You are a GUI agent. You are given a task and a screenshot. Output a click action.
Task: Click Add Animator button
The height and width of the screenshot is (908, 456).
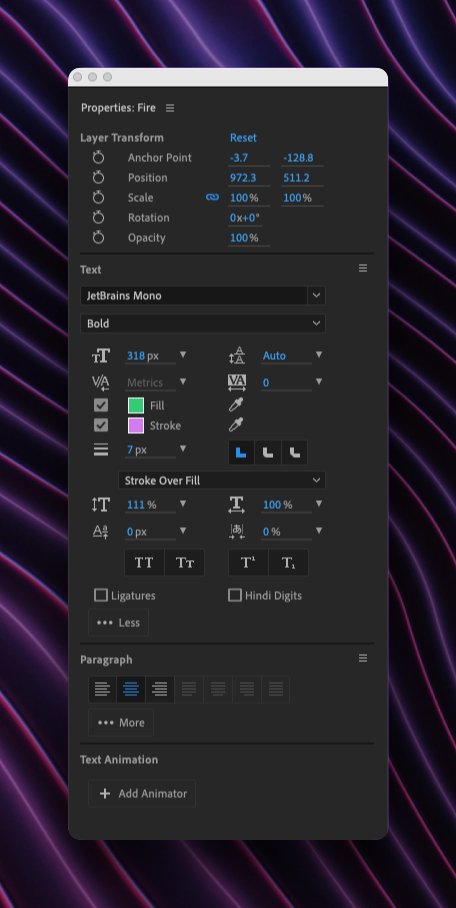pyautogui.click(x=142, y=794)
